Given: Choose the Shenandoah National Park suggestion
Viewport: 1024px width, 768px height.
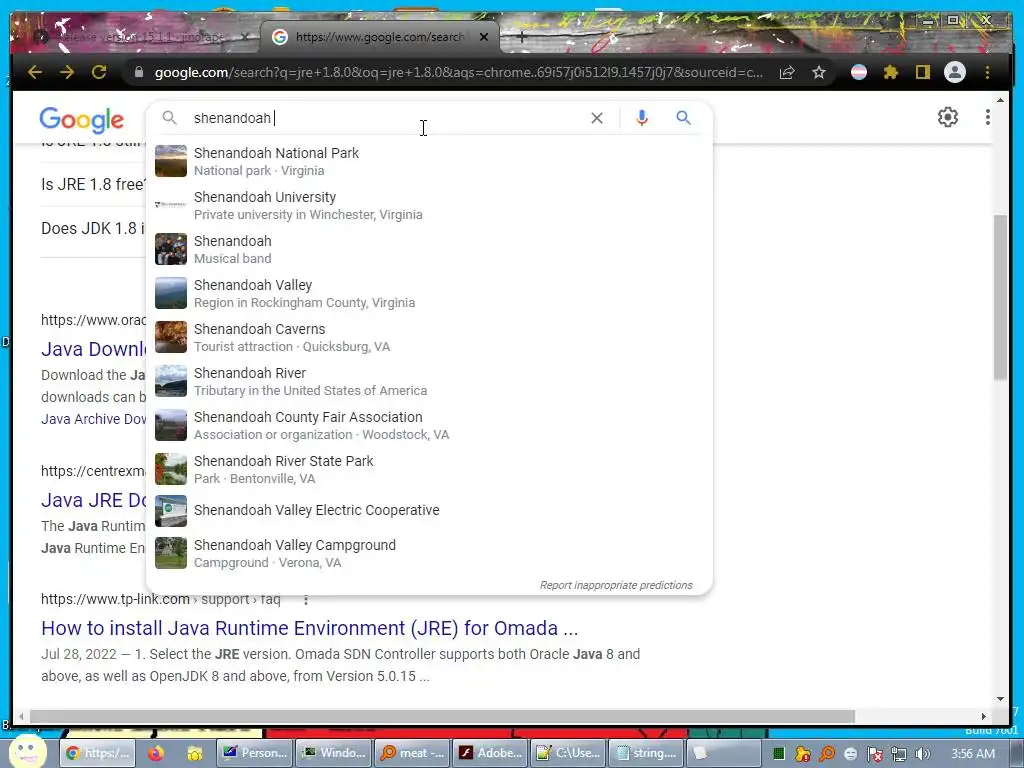Looking at the screenshot, I should click(x=429, y=161).
